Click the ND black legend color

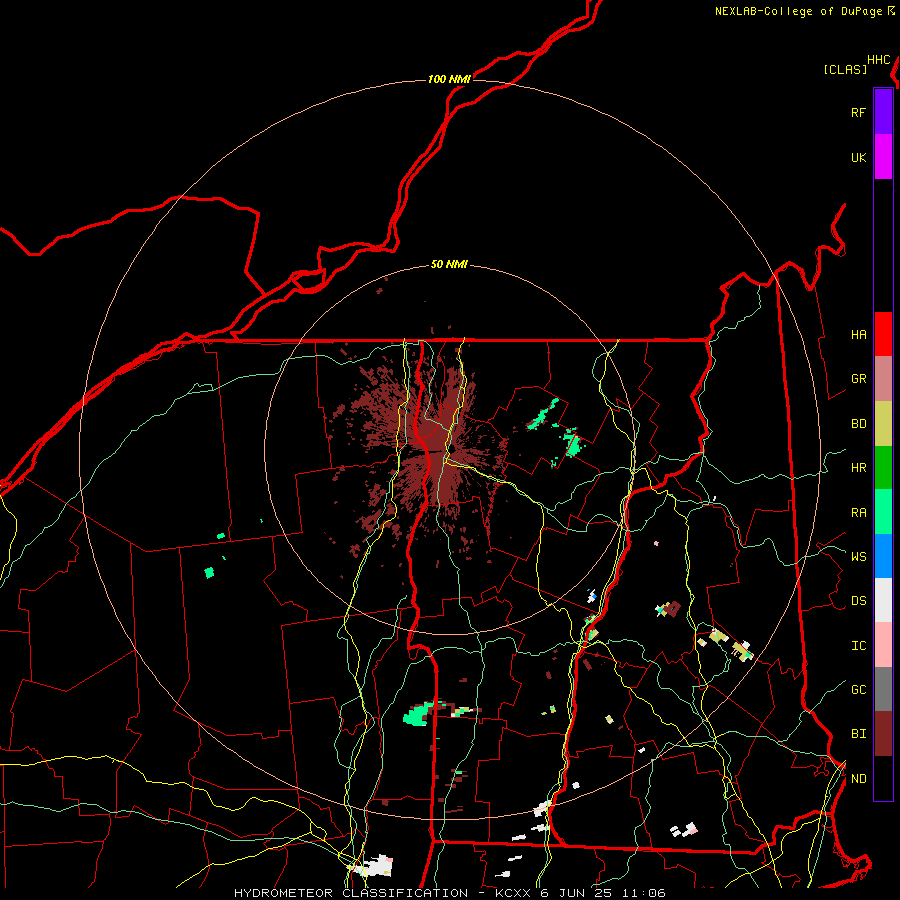click(x=883, y=778)
